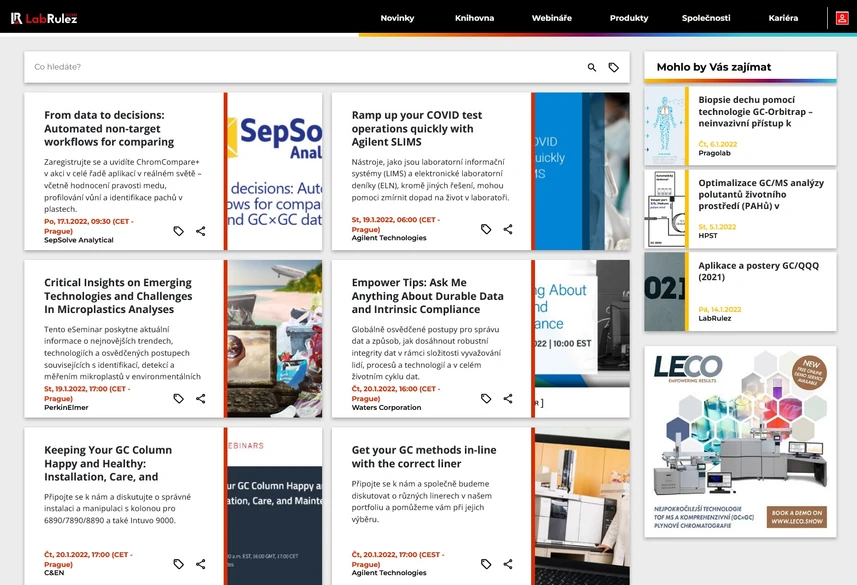
Task: Click tag icon on Agilent SLIMS card
Action: point(486,229)
